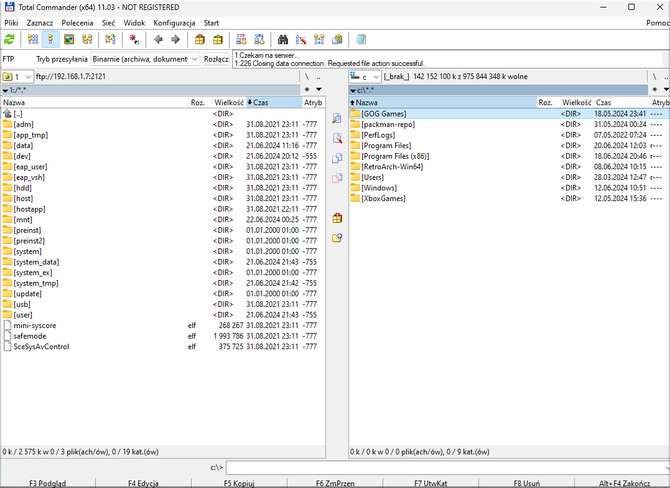Viewport: 670px width, 488px height.
Task: Click the toolbar icon left of the Notepad icon
Action: pyautogui.click(x=338, y=40)
